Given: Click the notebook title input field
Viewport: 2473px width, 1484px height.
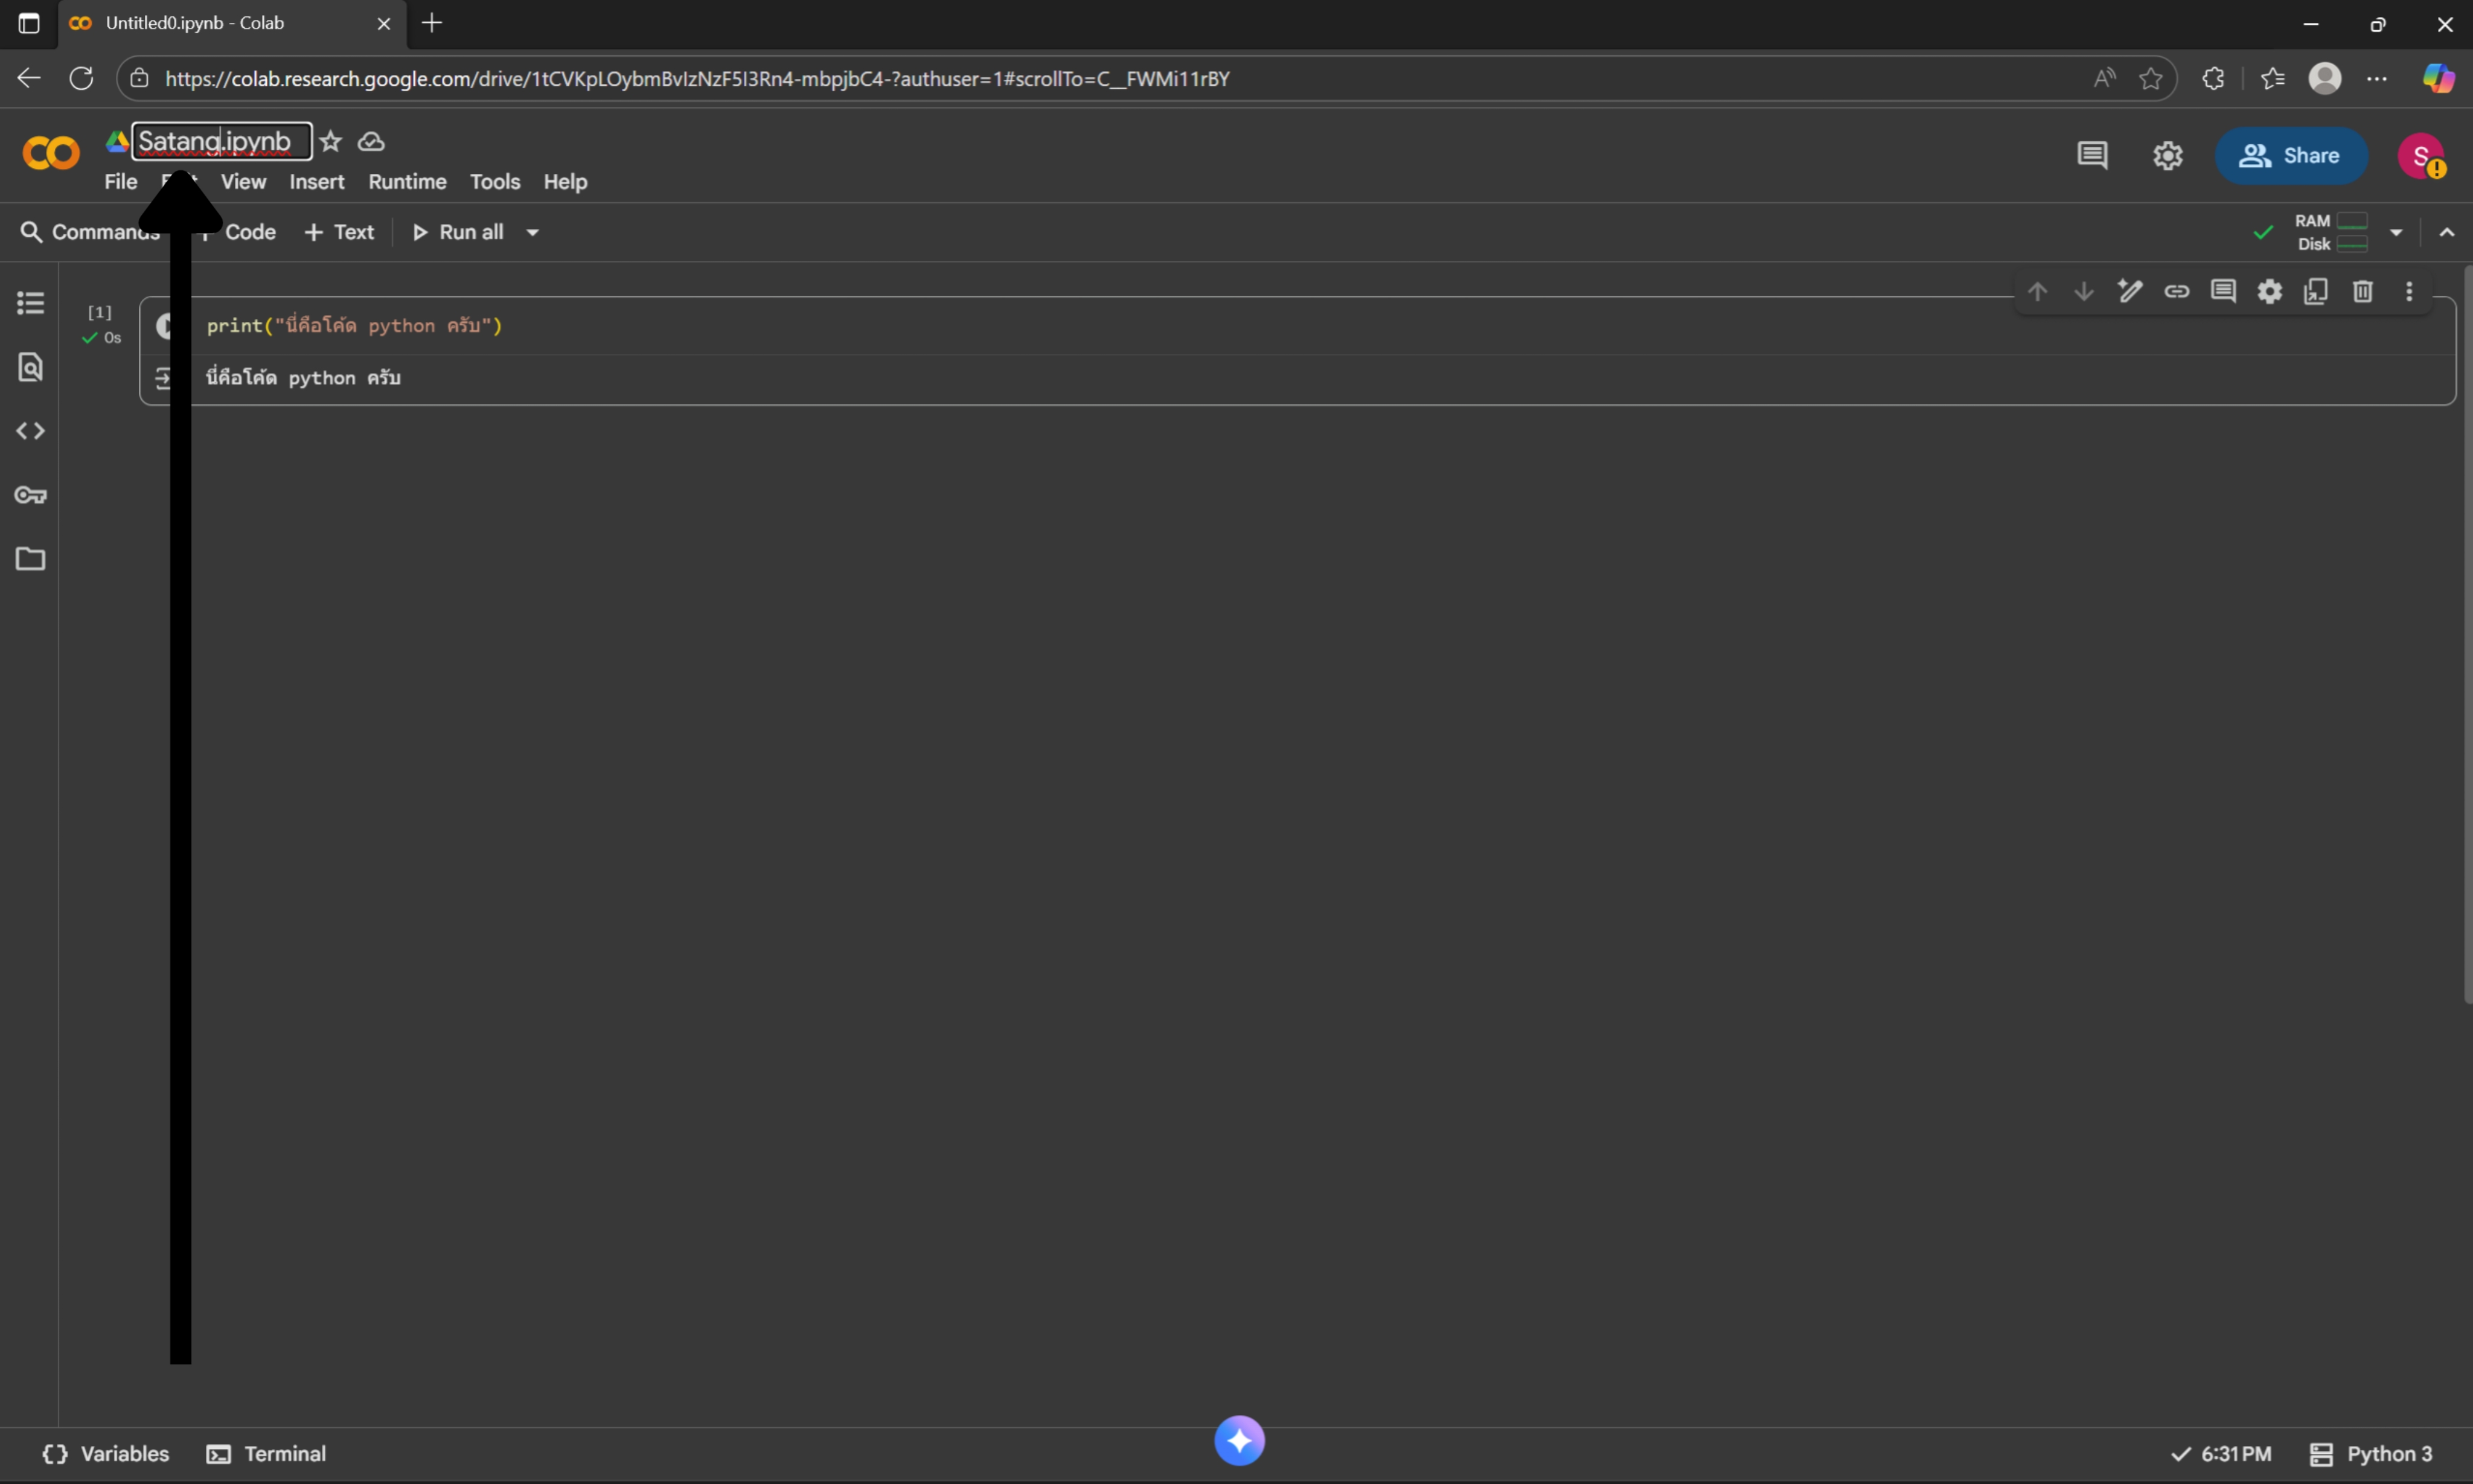Looking at the screenshot, I should click(x=222, y=142).
